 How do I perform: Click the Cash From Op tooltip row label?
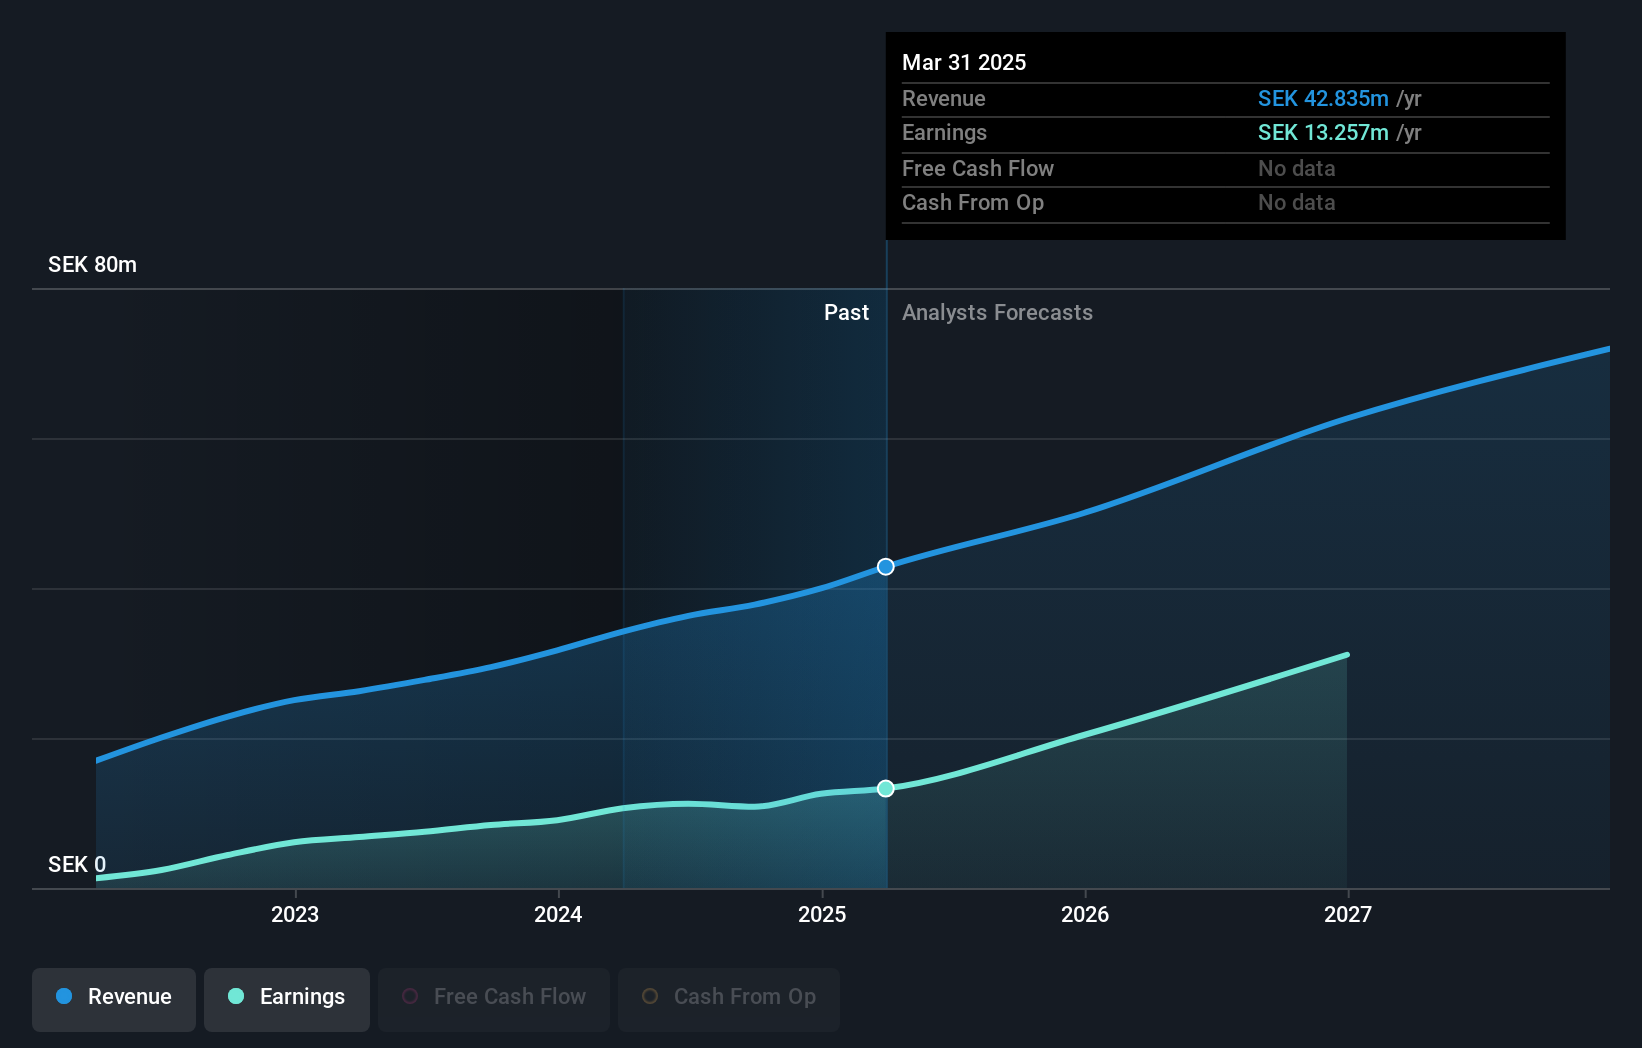click(973, 202)
